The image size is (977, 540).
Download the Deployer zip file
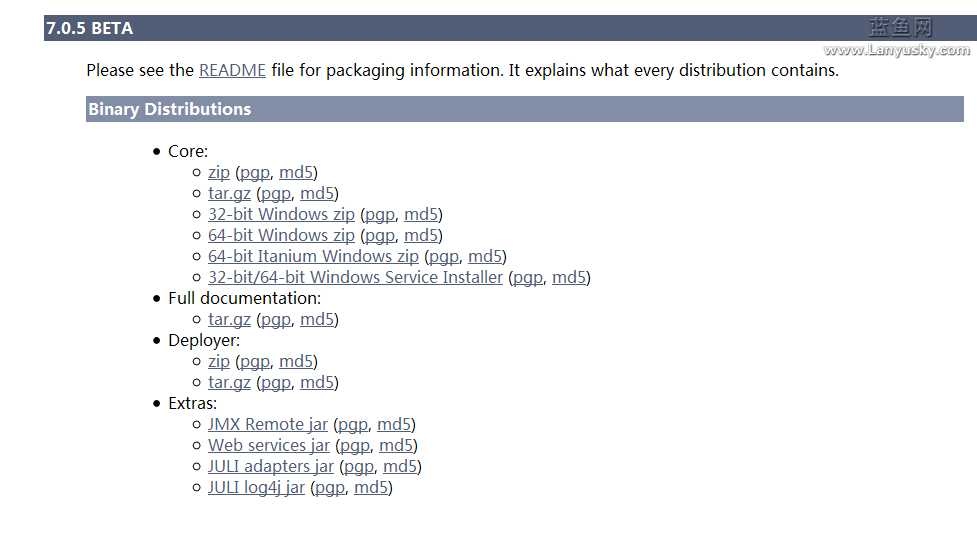(x=219, y=361)
